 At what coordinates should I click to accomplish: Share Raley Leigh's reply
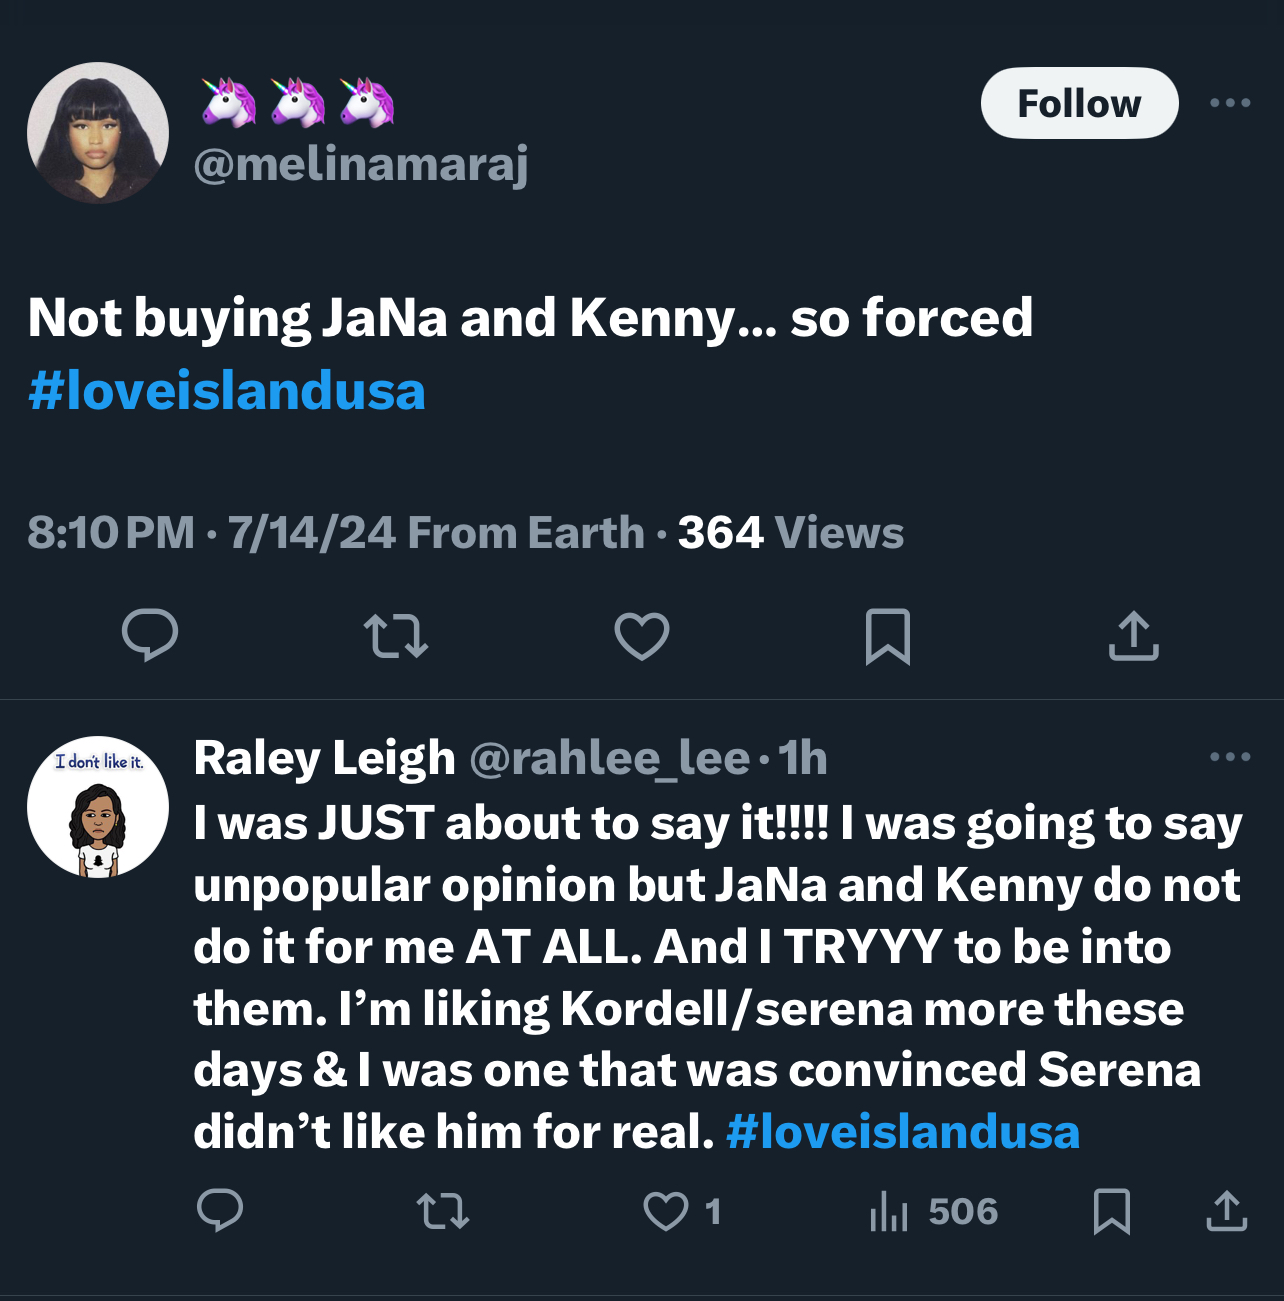(x=1227, y=1211)
